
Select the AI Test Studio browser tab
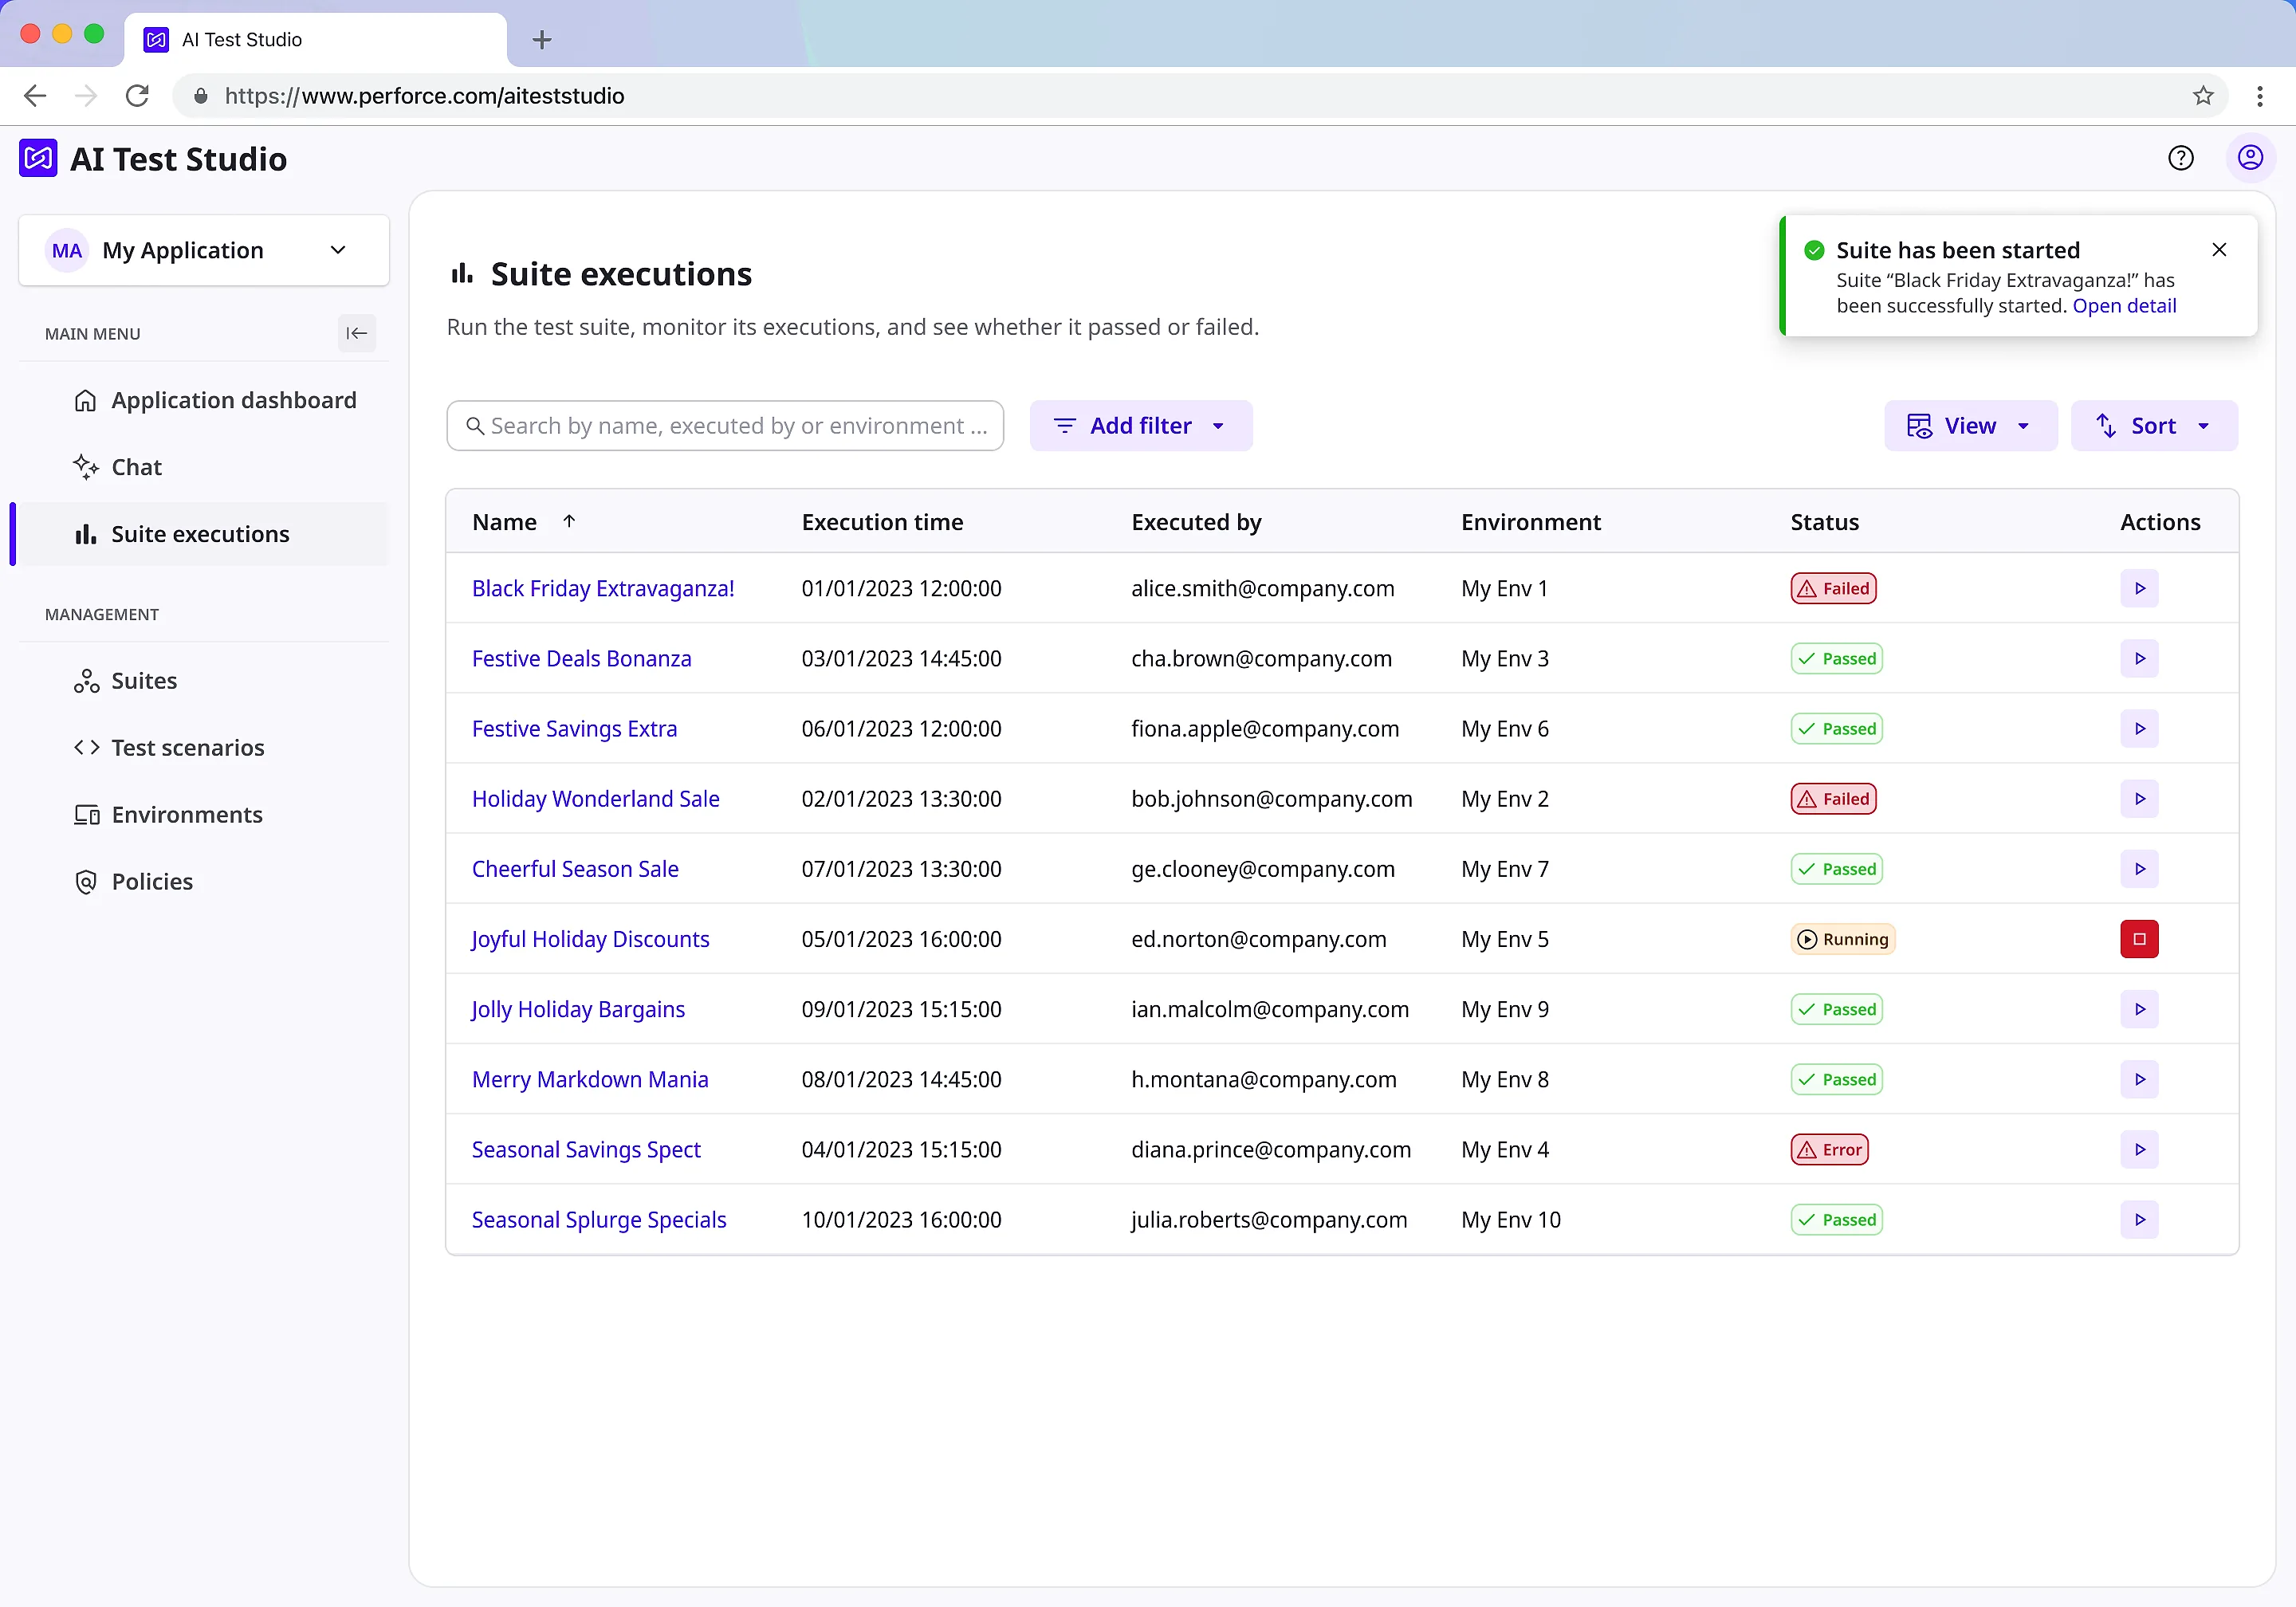pyautogui.click(x=315, y=40)
